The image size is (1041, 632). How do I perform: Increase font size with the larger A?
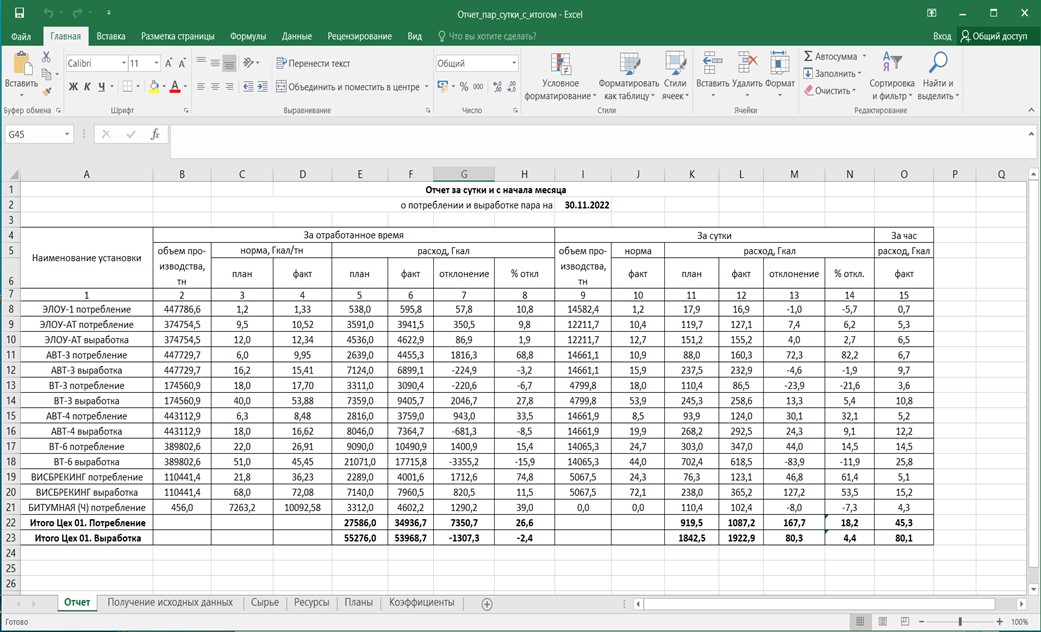(x=169, y=63)
